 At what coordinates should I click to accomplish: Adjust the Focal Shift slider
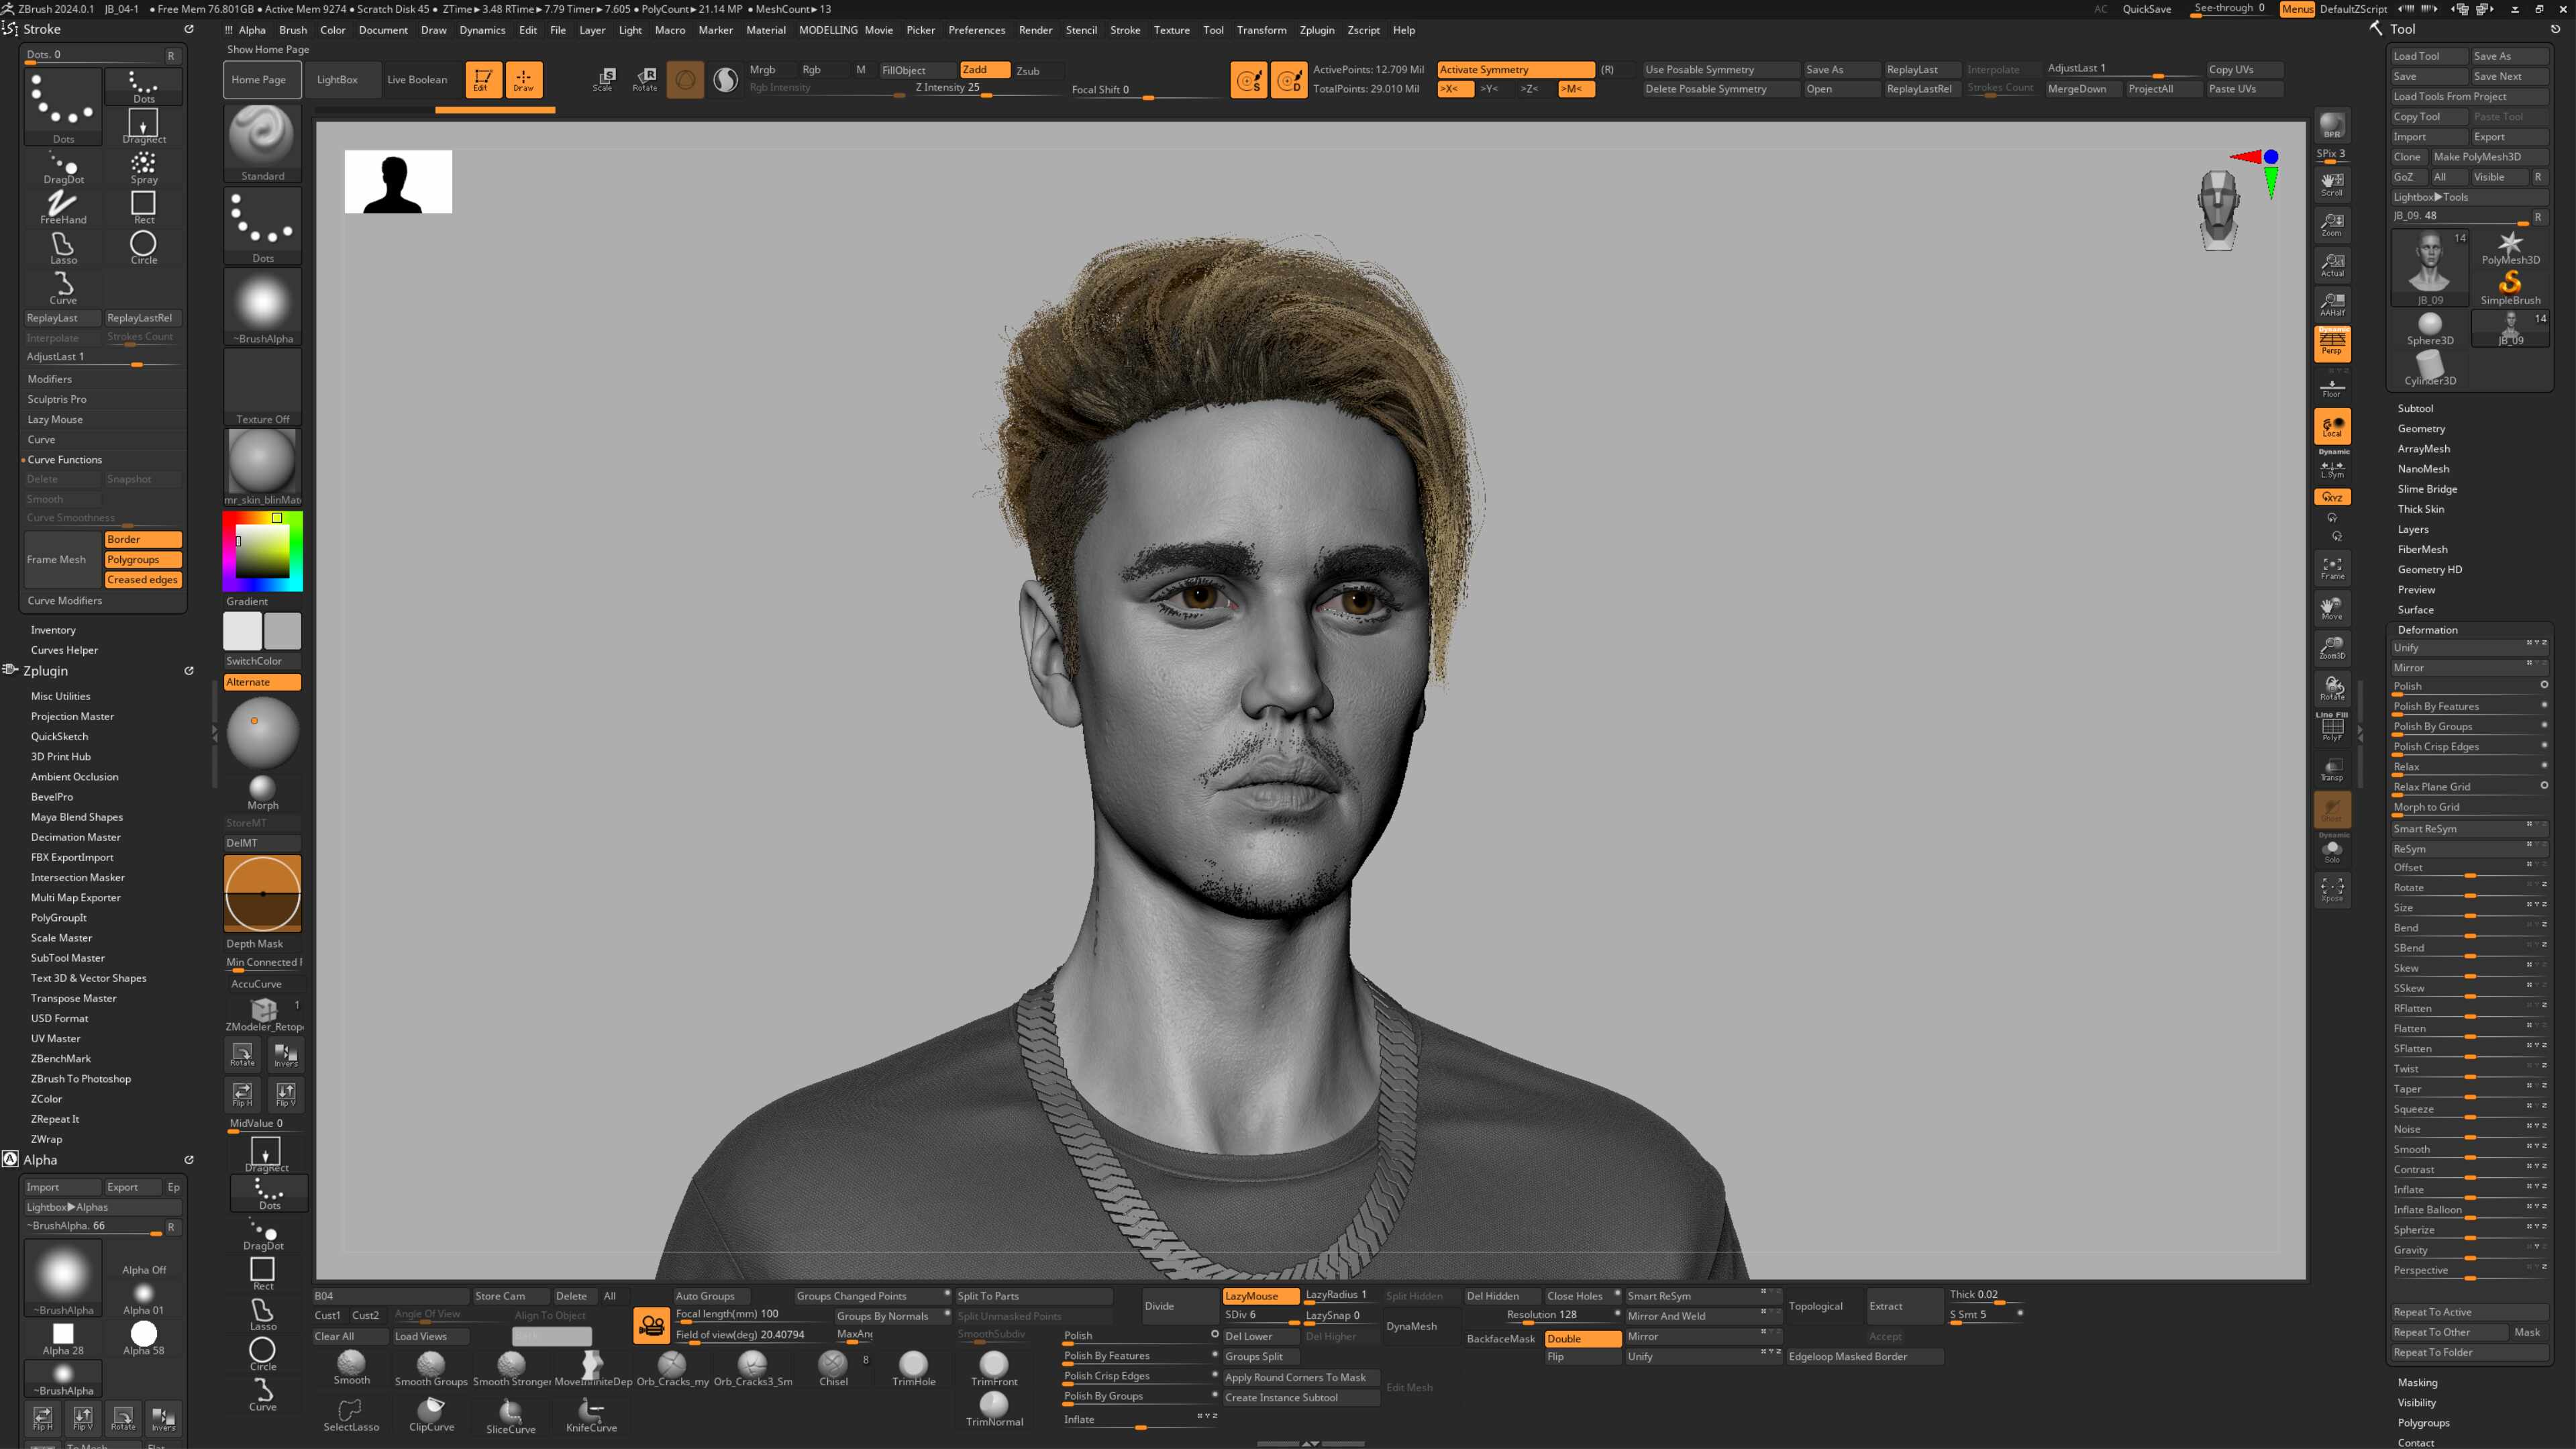click(x=1145, y=90)
